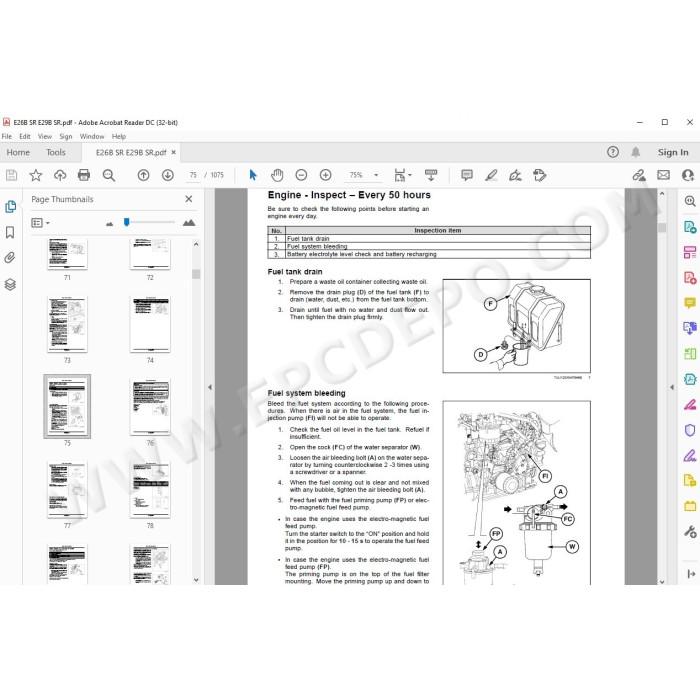Open the Sign menu

(x=66, y=136)
